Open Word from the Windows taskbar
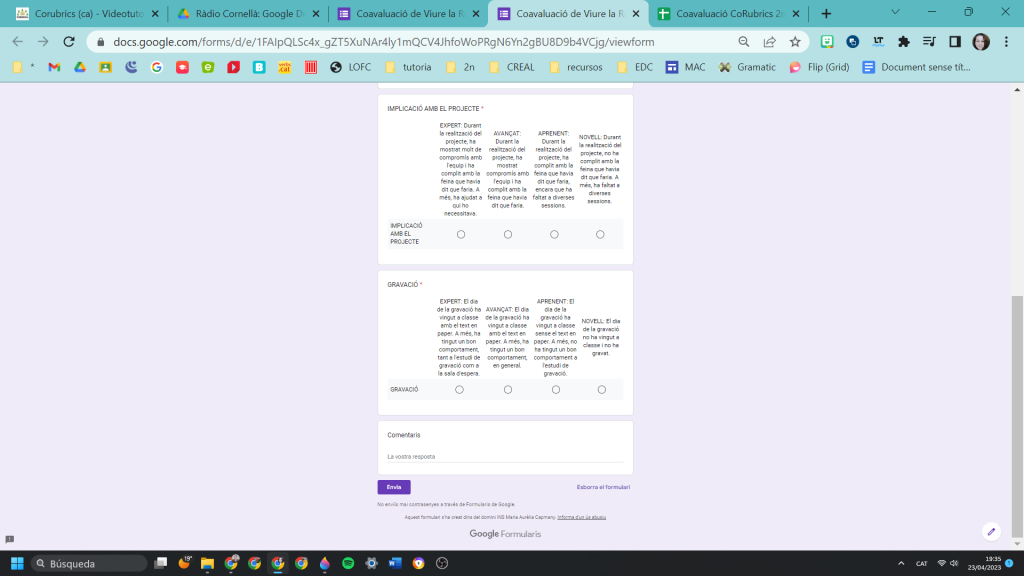1024x576 pixels. [395, 563]
